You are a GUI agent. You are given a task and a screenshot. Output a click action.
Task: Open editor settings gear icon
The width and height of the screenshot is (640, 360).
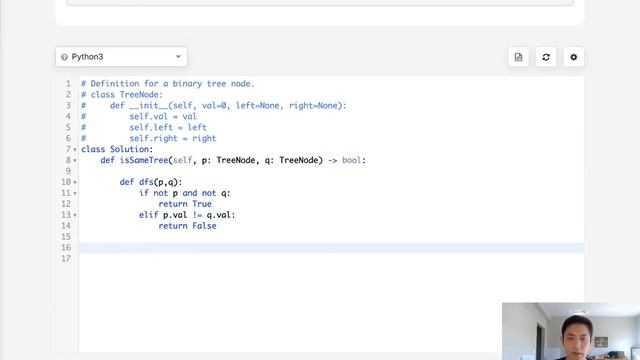[x=573, y=57]
